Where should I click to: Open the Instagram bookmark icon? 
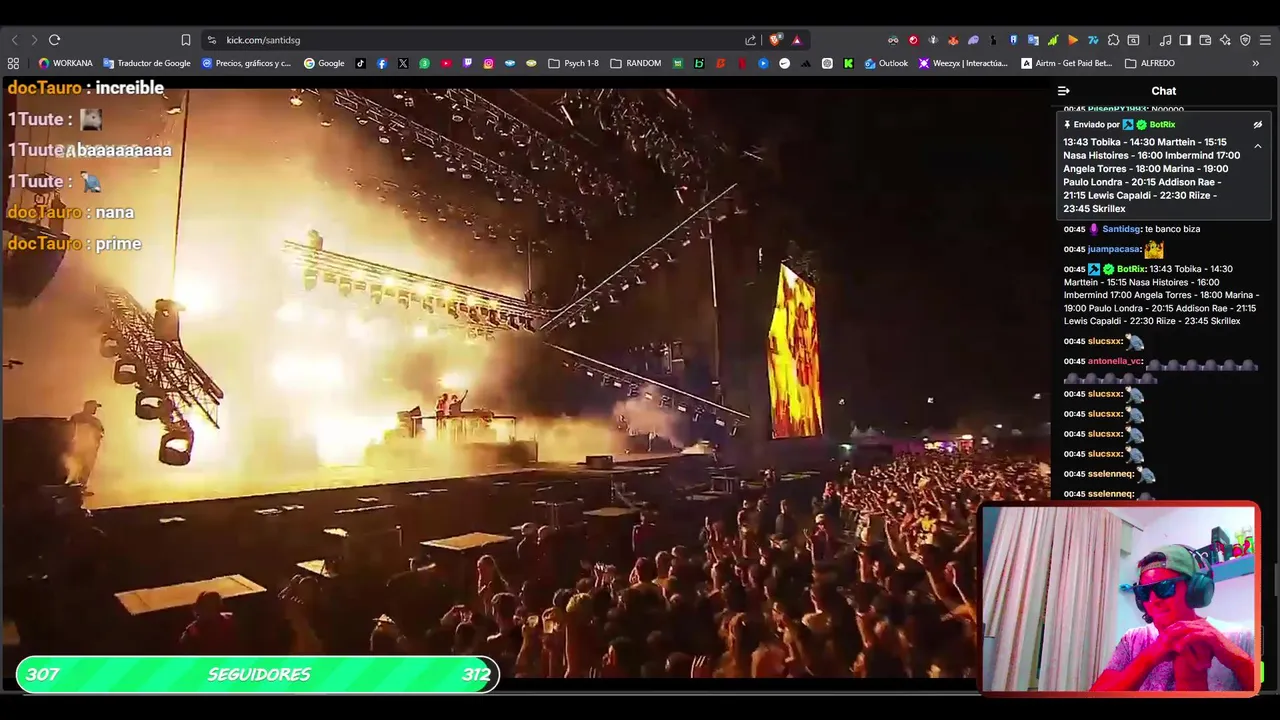point(488,63)
